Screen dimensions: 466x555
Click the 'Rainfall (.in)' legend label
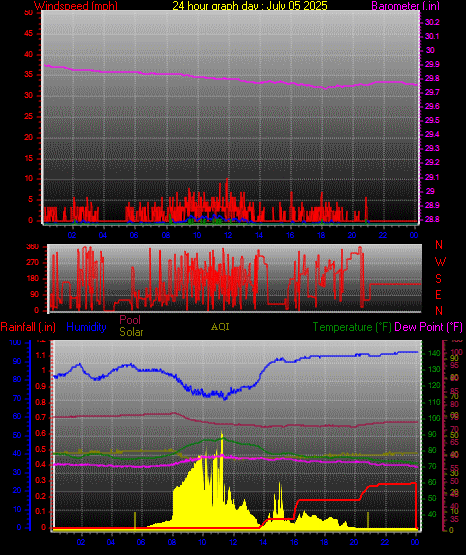28,327
